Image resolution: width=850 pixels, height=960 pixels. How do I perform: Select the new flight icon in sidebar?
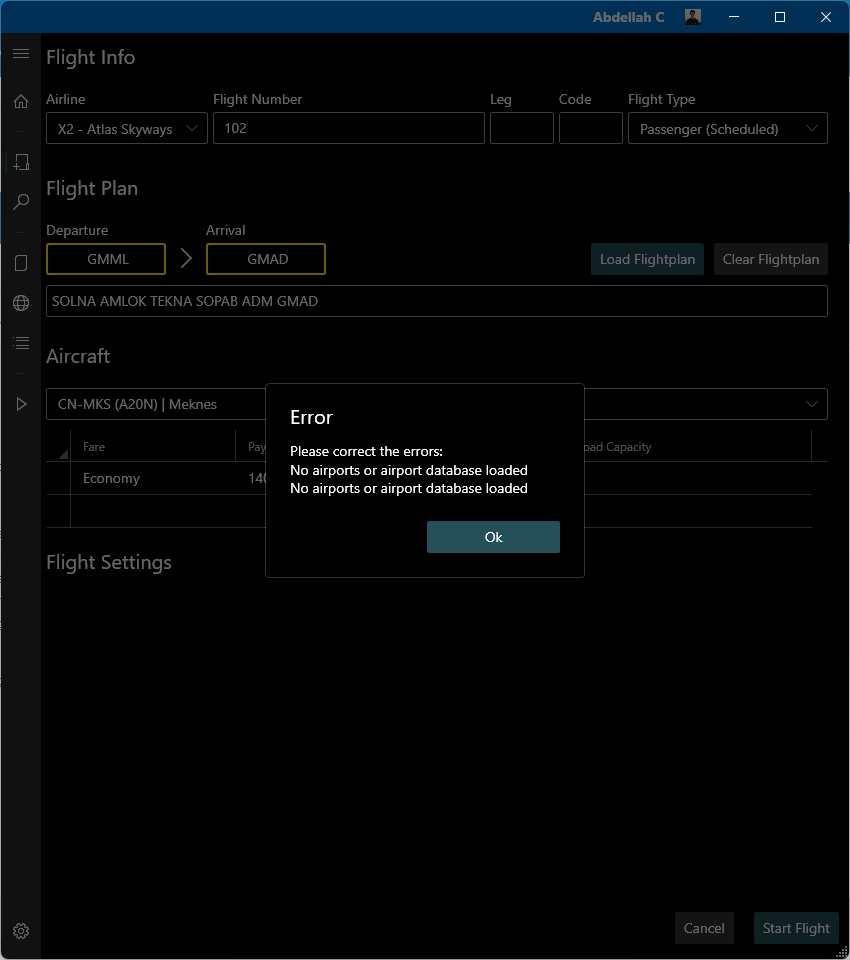click(20, 162)
